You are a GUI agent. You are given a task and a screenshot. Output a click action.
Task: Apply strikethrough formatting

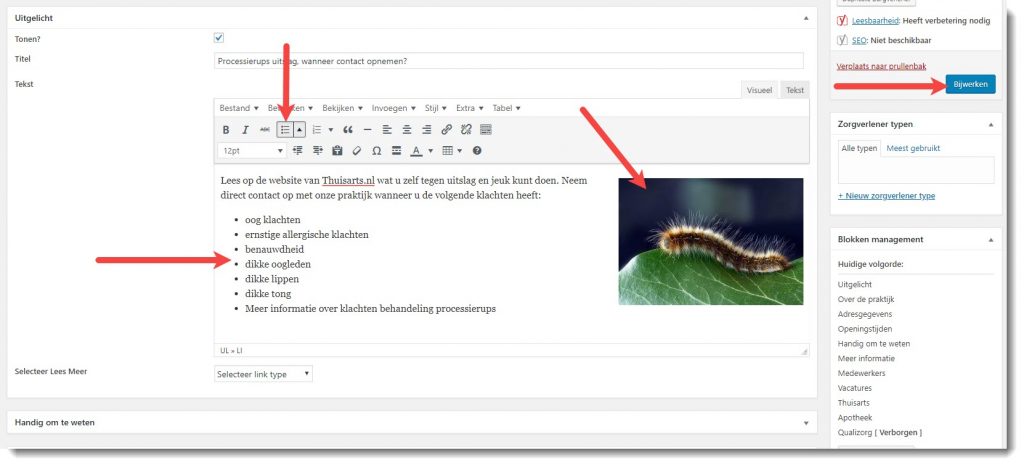(x=264, y=130)
